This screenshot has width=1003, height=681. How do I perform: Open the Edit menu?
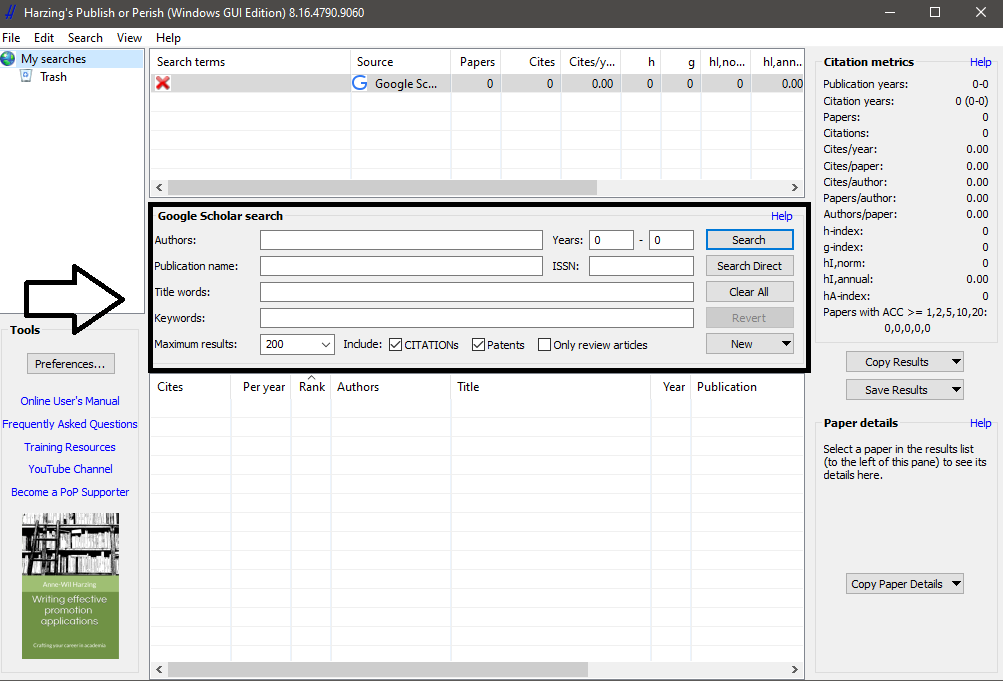coord(44,38)
